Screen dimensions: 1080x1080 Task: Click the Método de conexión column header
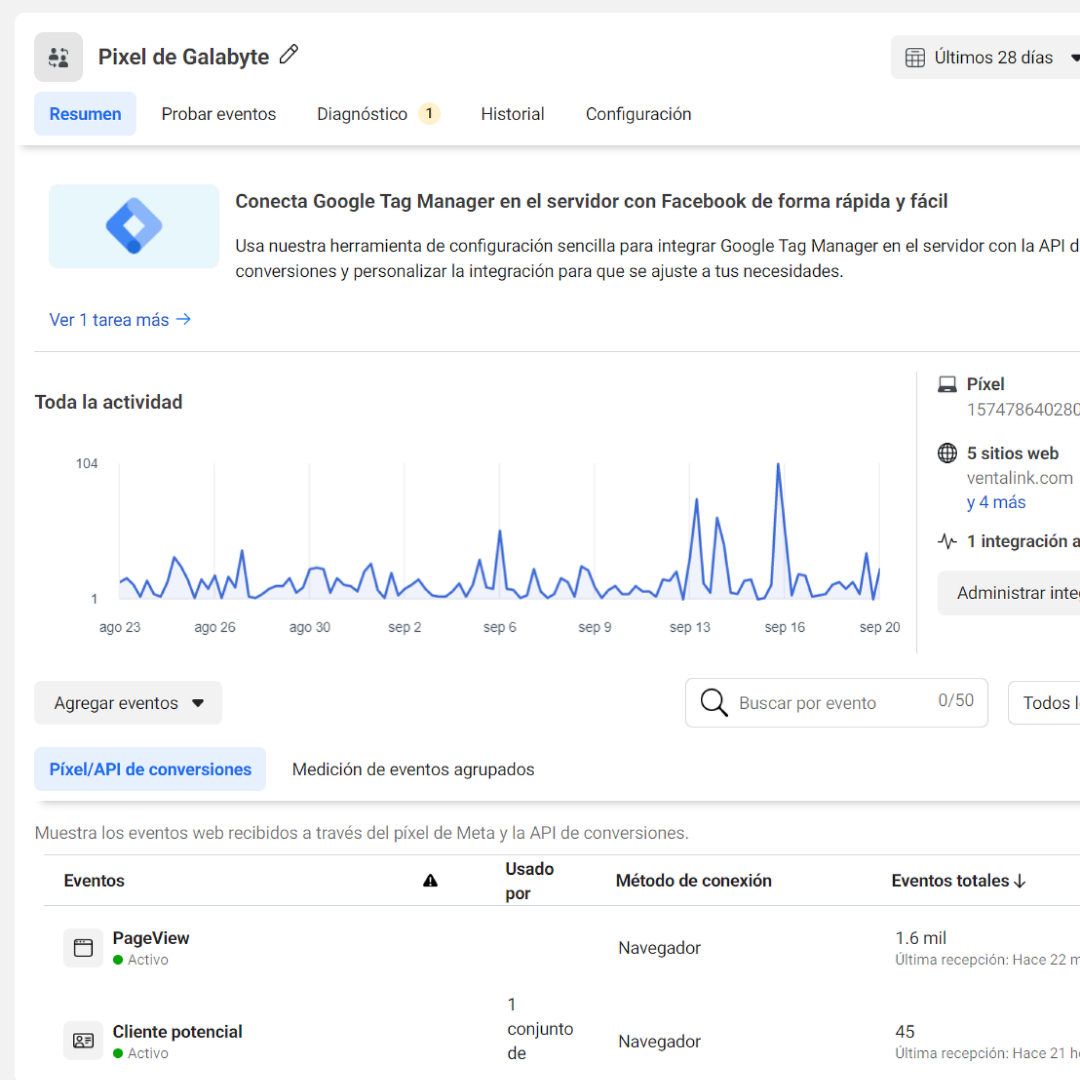pyautogui.click(x=694, y=880)
